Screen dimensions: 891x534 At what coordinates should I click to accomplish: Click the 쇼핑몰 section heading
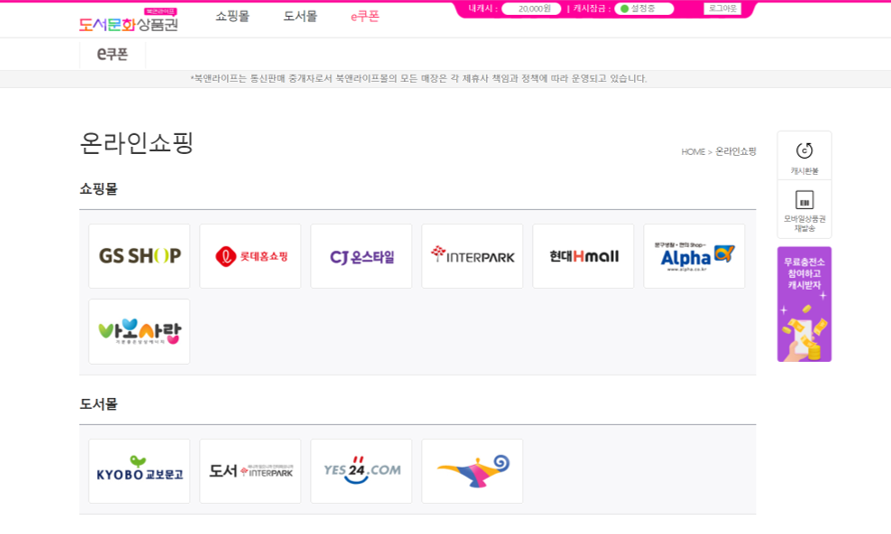[x=98, y=189]
